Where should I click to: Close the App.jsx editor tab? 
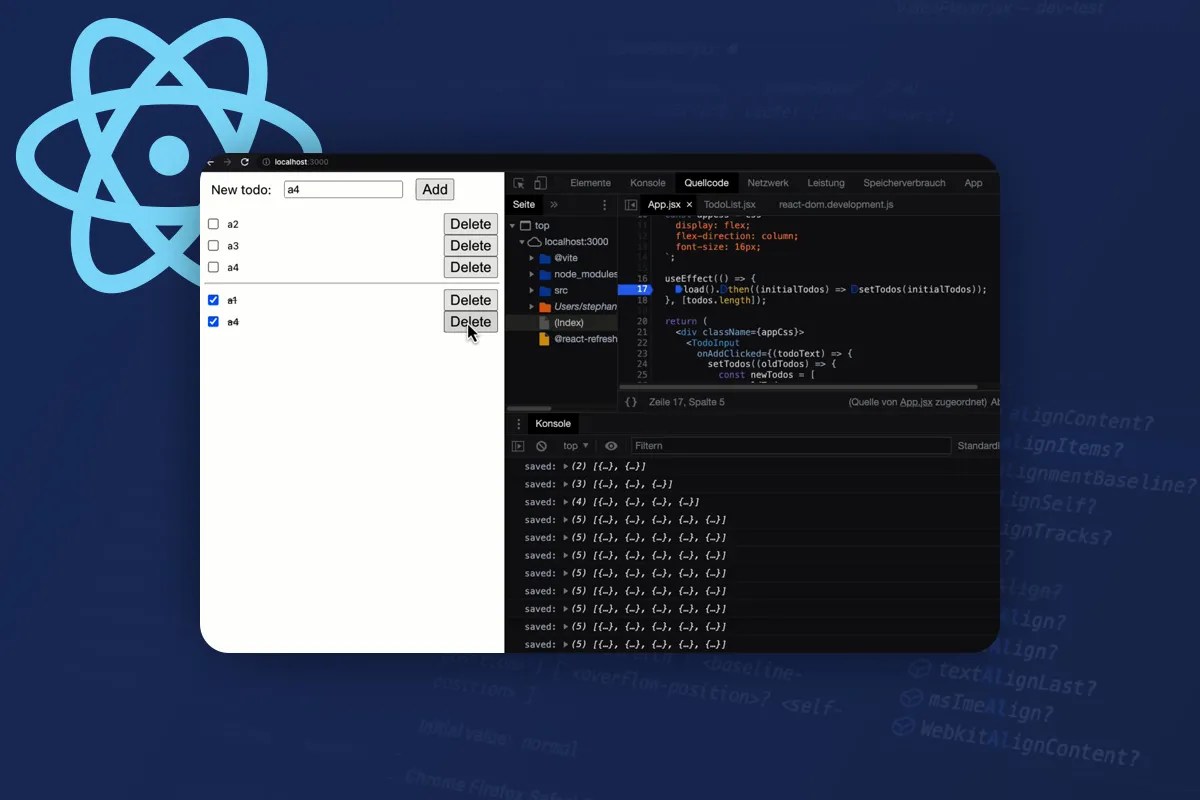(689, 204)
